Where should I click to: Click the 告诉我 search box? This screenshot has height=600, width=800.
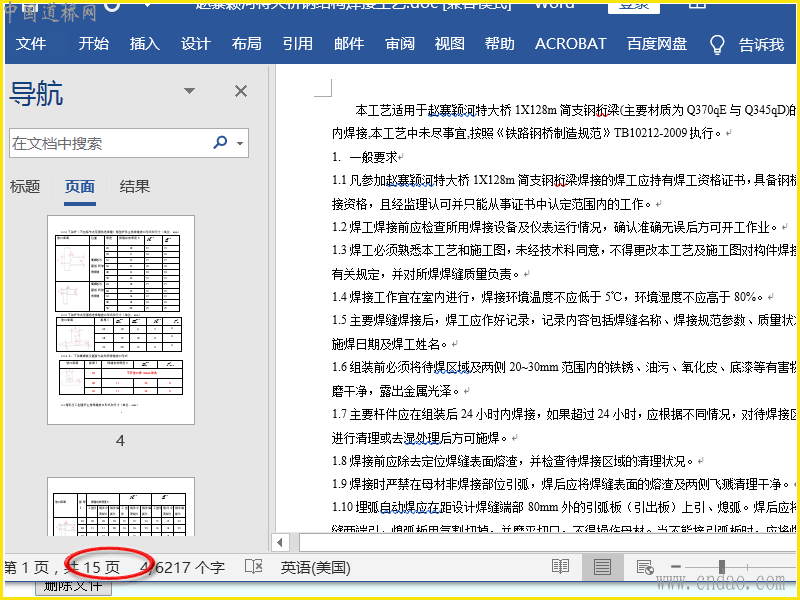[761, 45]
